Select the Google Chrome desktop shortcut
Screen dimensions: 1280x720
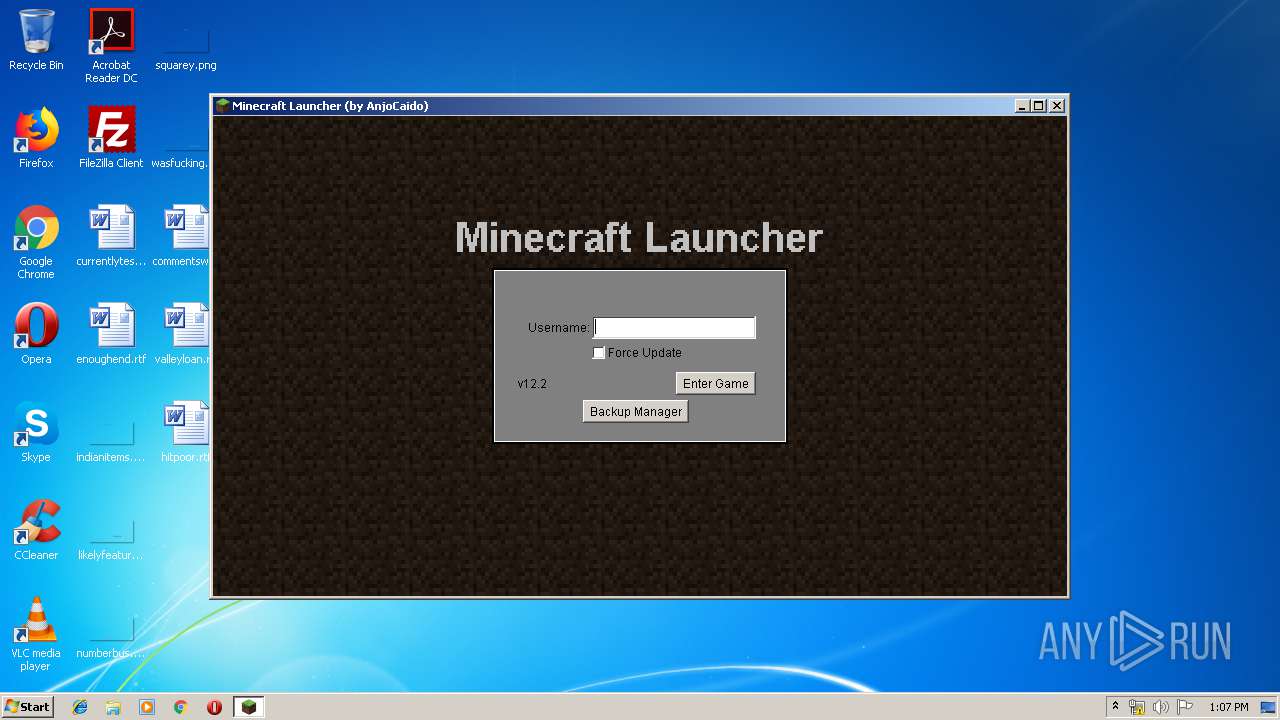pos(36,242)
